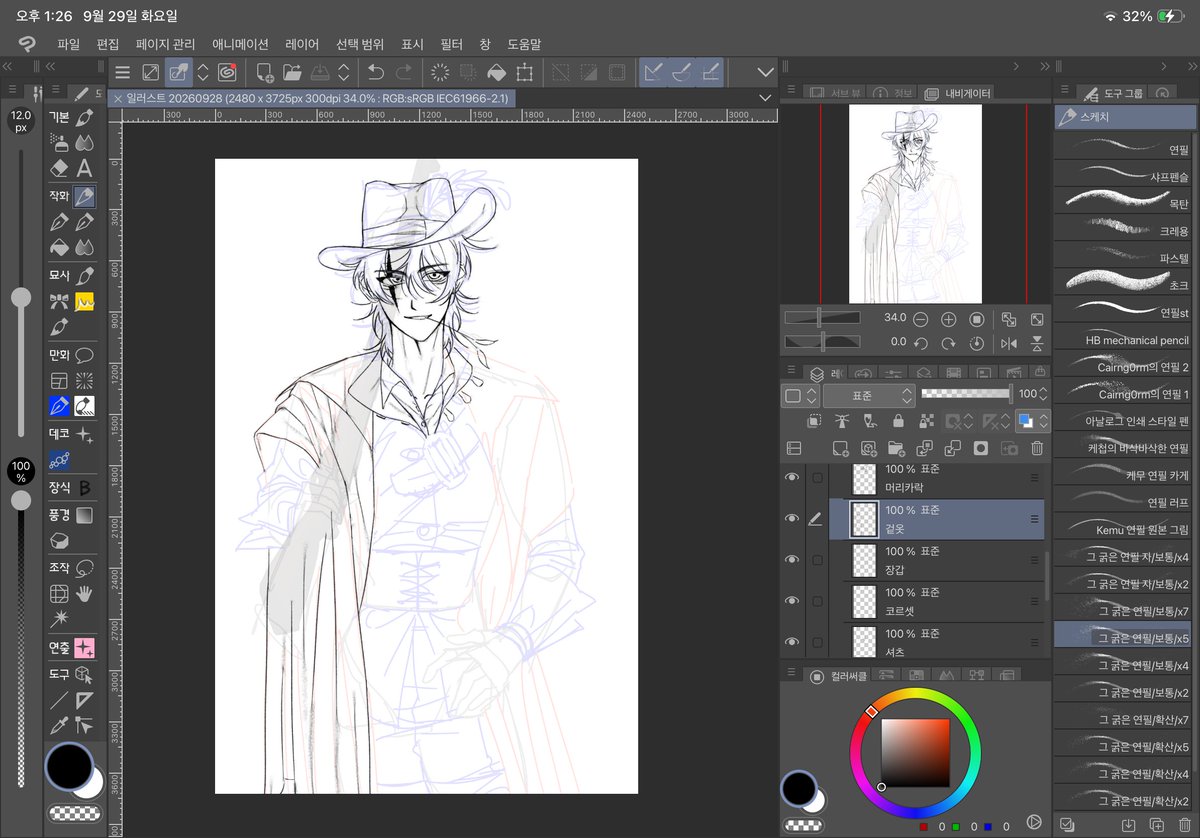This screenshot has width=1200, height=838.
Task: Open the canvas tab list chevron
Action: pyautogui.click(x=765, y=98)
